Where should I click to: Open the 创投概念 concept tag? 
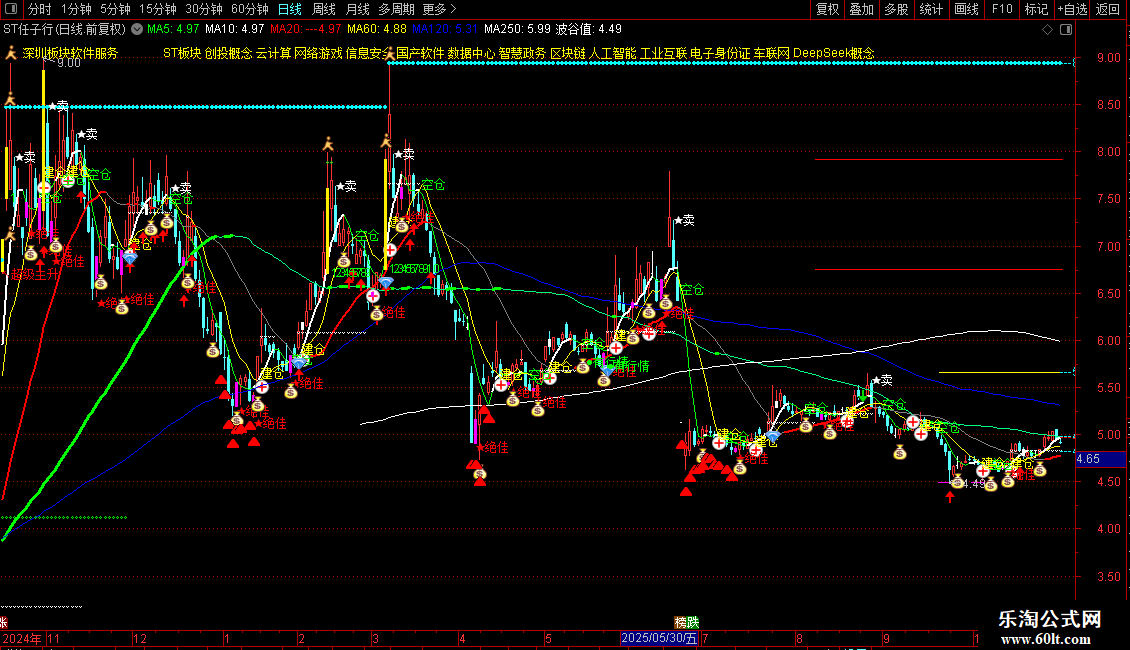pos(228,53)
